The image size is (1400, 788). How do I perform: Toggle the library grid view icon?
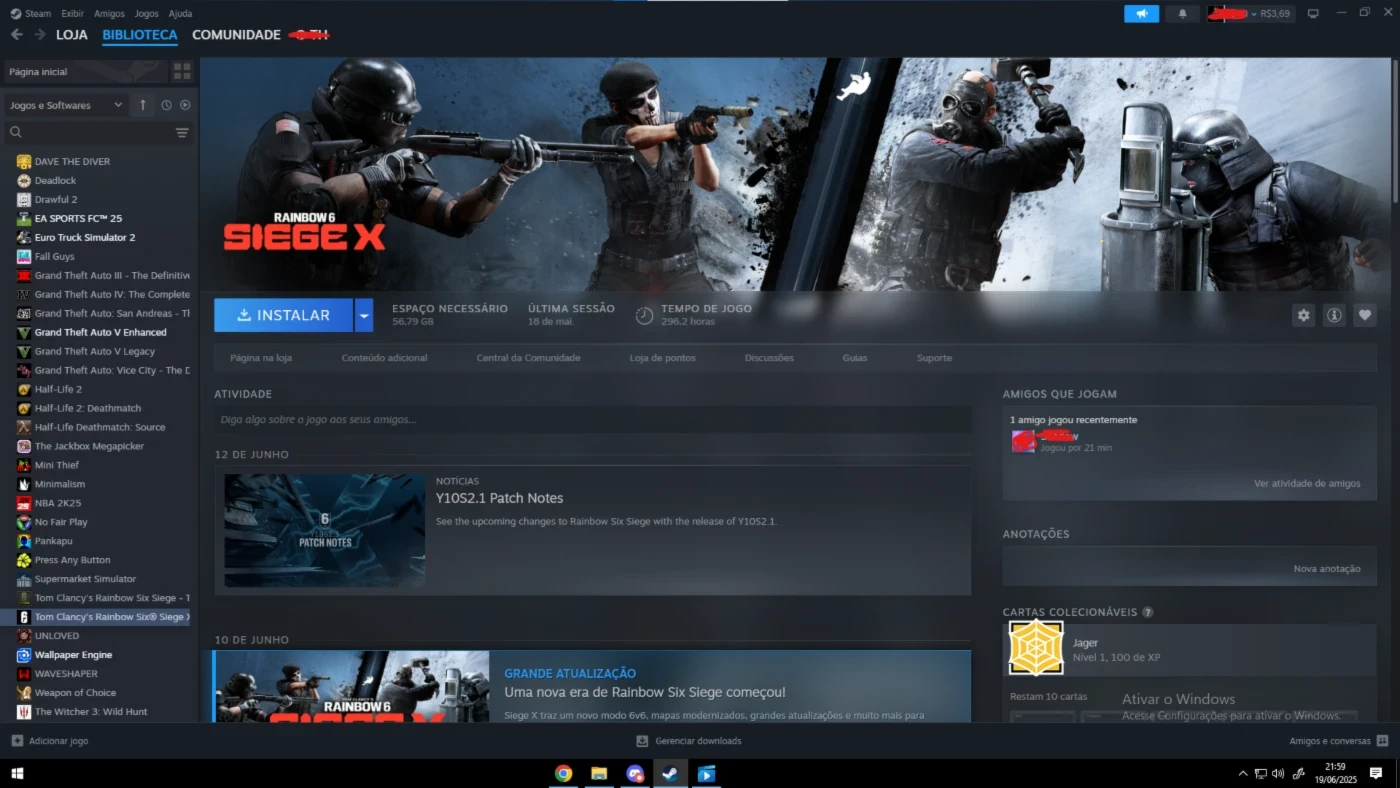(182, 72)
